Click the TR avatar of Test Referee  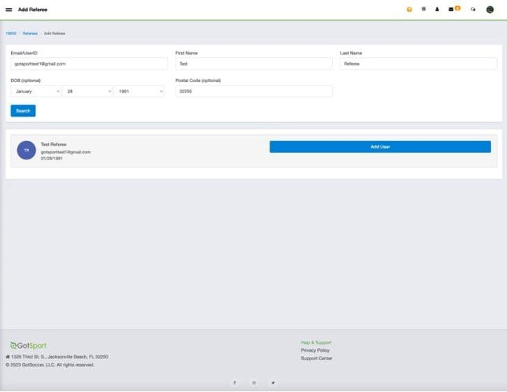click(26, 150)
